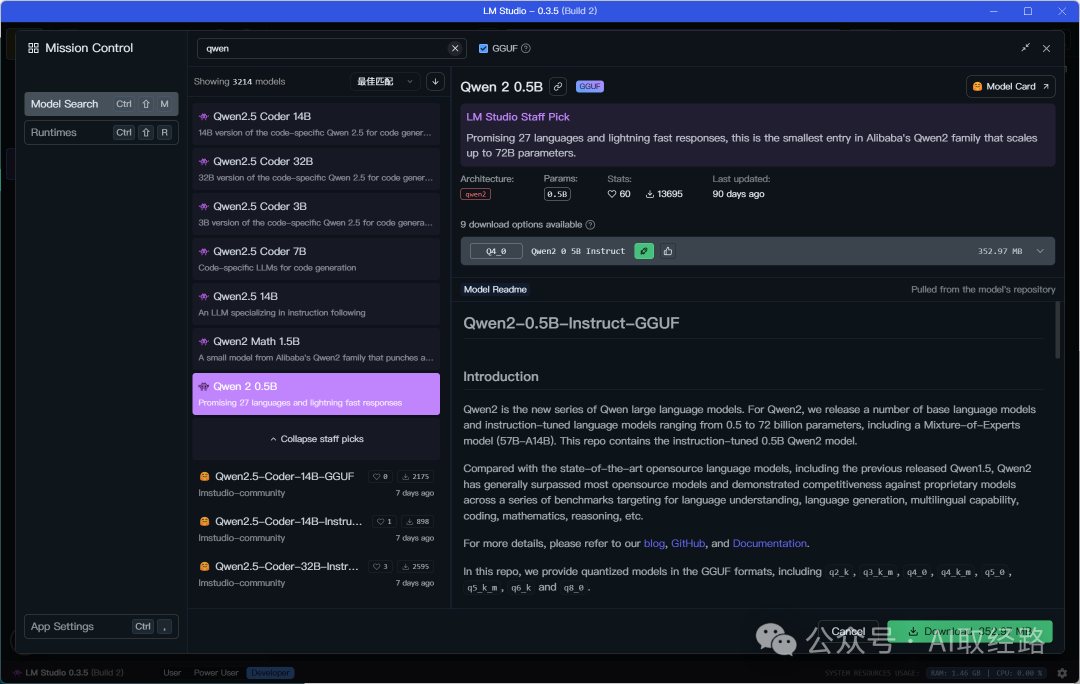Collapse staff picks list
Screen dimensions: 1080x684
pyautogui.click(x=316, y=439)
